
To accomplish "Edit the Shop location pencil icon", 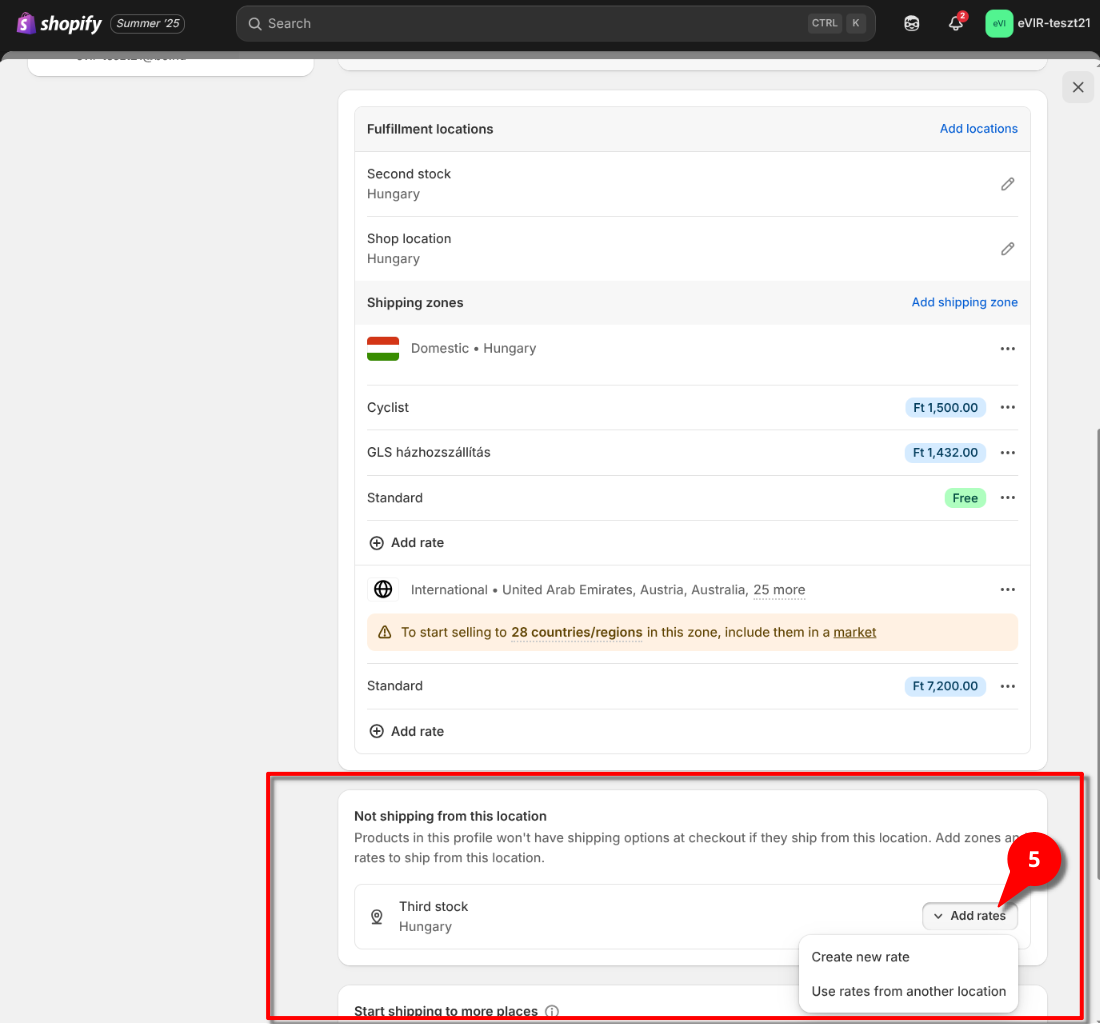I will [x=1007, y=249].
